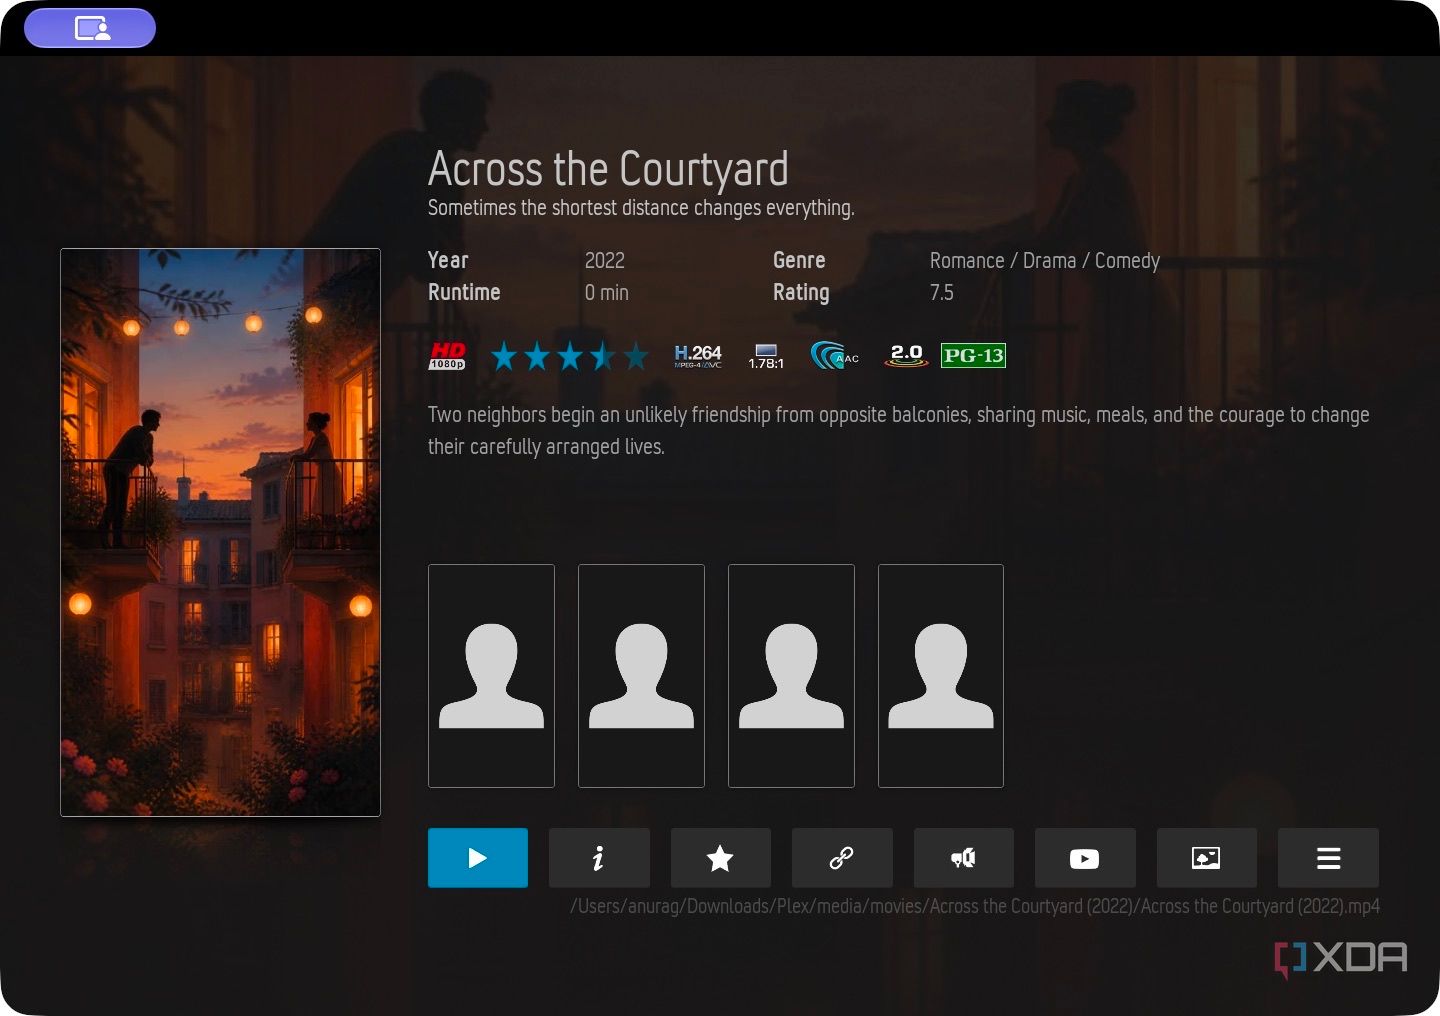Select the H.264 codec badge

pos(698,356)
